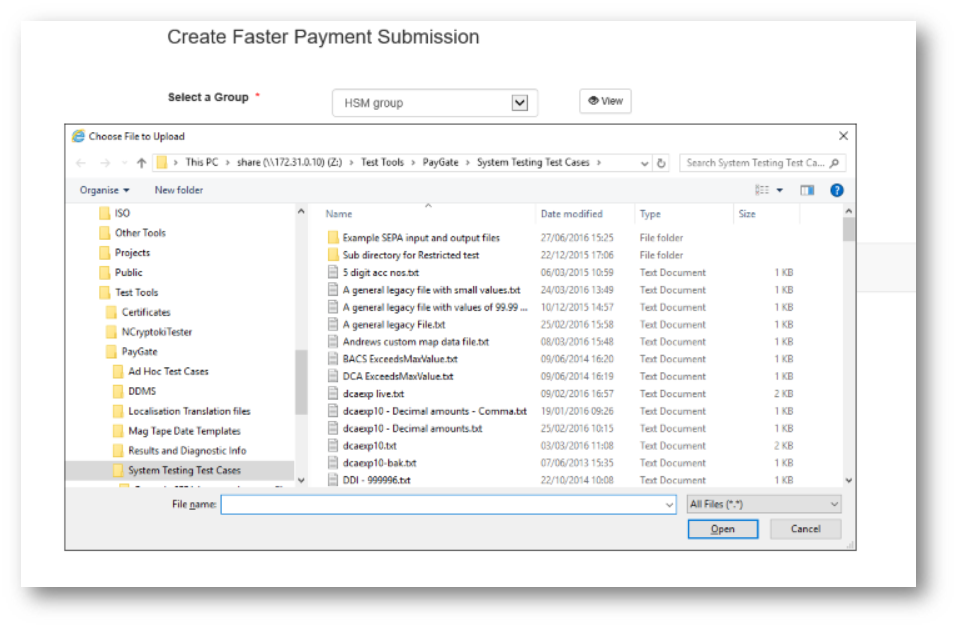Select Certificates folder in tree
Screen dimensions: 958x629
click(146, 312)
